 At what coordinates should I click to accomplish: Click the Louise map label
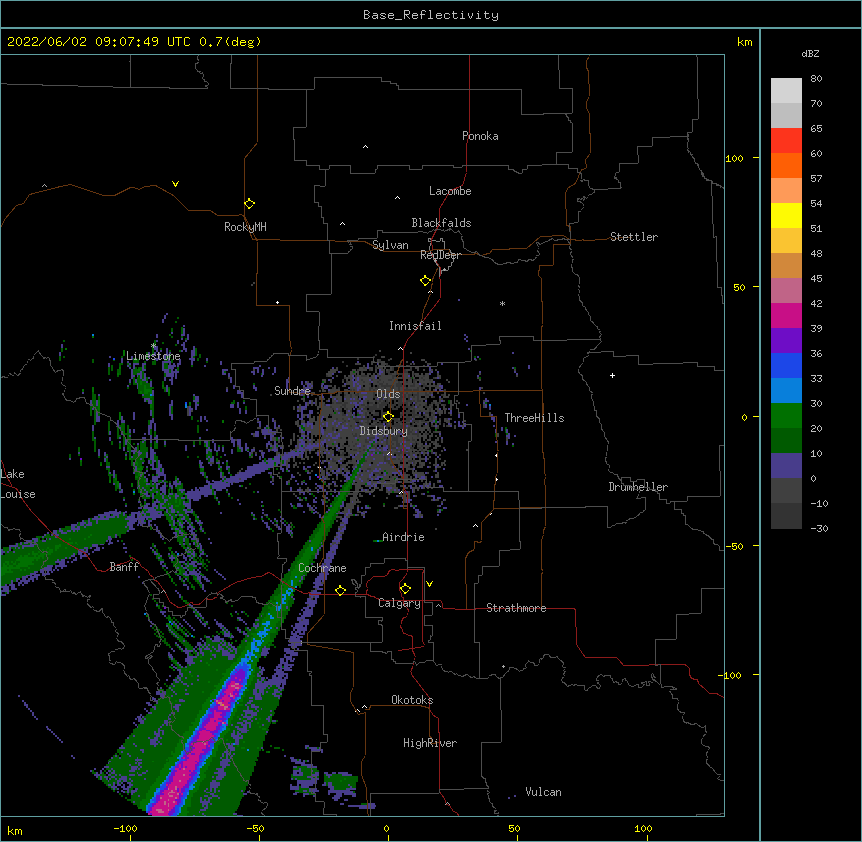click(x=18, y=494)
